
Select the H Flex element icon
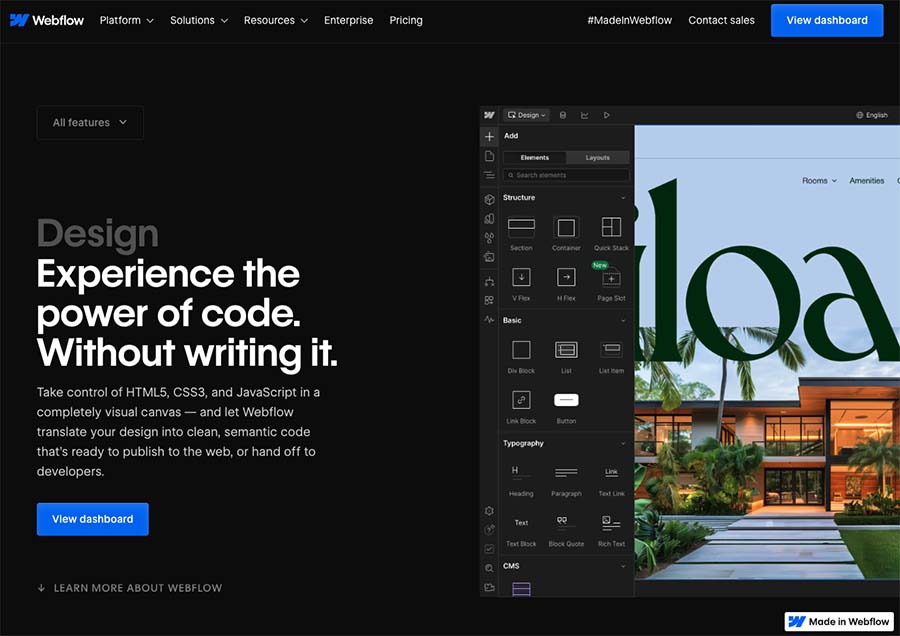(x=566, y=277)
